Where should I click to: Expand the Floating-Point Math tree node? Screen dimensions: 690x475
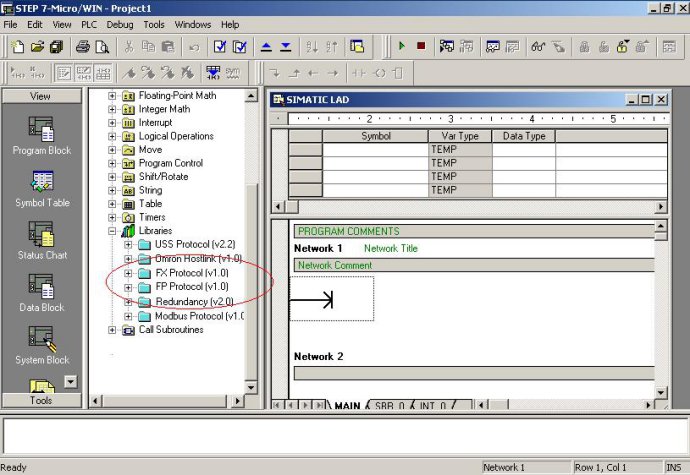112,96
